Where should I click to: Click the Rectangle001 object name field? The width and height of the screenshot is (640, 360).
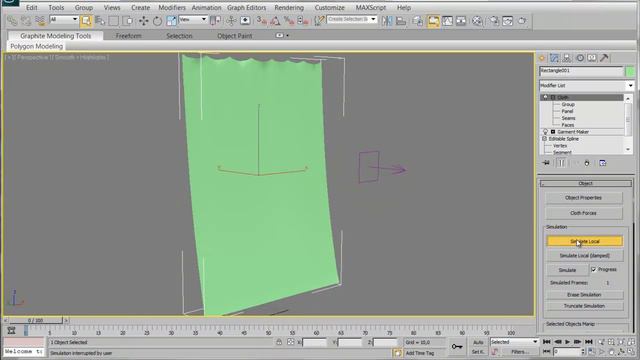pyautogui.click(x=582, y=71)
